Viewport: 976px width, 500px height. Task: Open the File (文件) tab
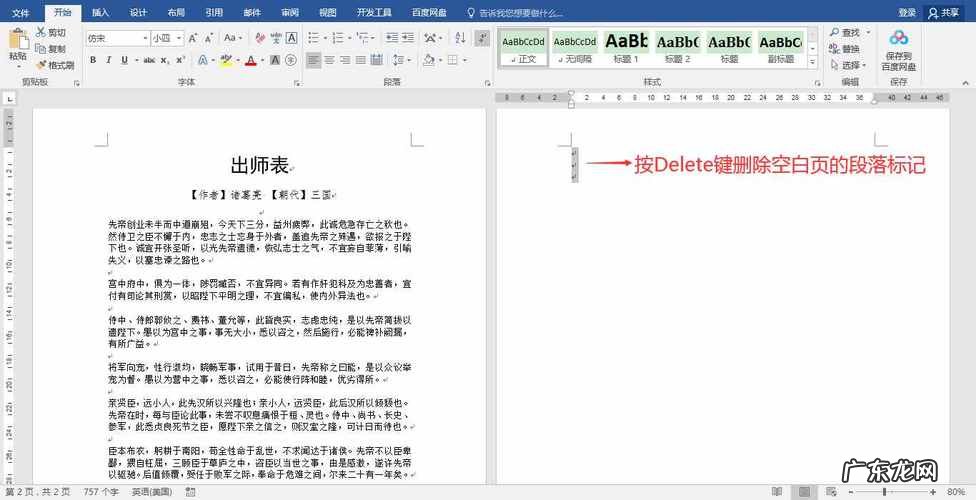point(21,12)
